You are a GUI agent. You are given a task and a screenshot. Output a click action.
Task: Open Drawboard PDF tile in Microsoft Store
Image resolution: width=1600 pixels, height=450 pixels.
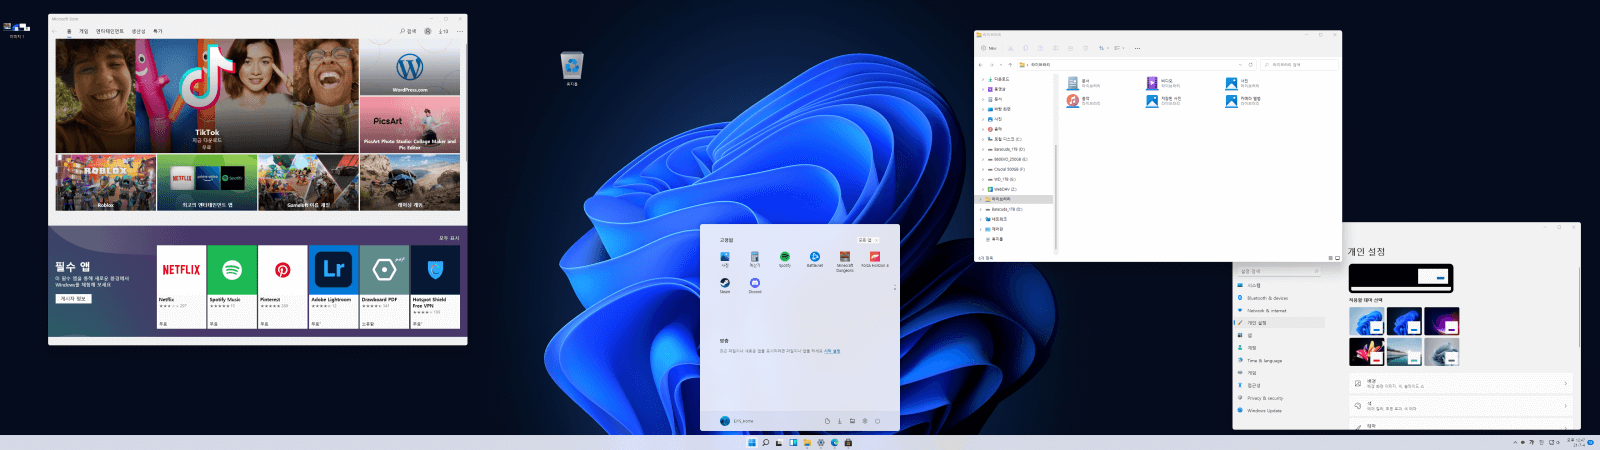click(x=385, y=287)
